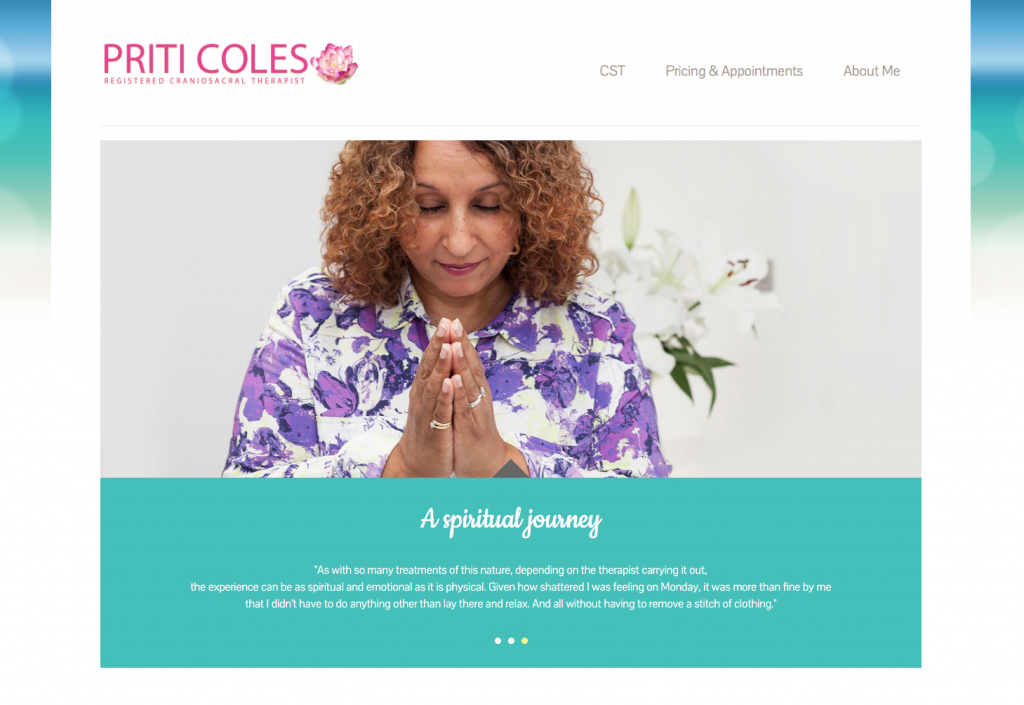The image size is (1024, 705).
Task: Click the small gray triangle pointer
Action: pos(511,469)
